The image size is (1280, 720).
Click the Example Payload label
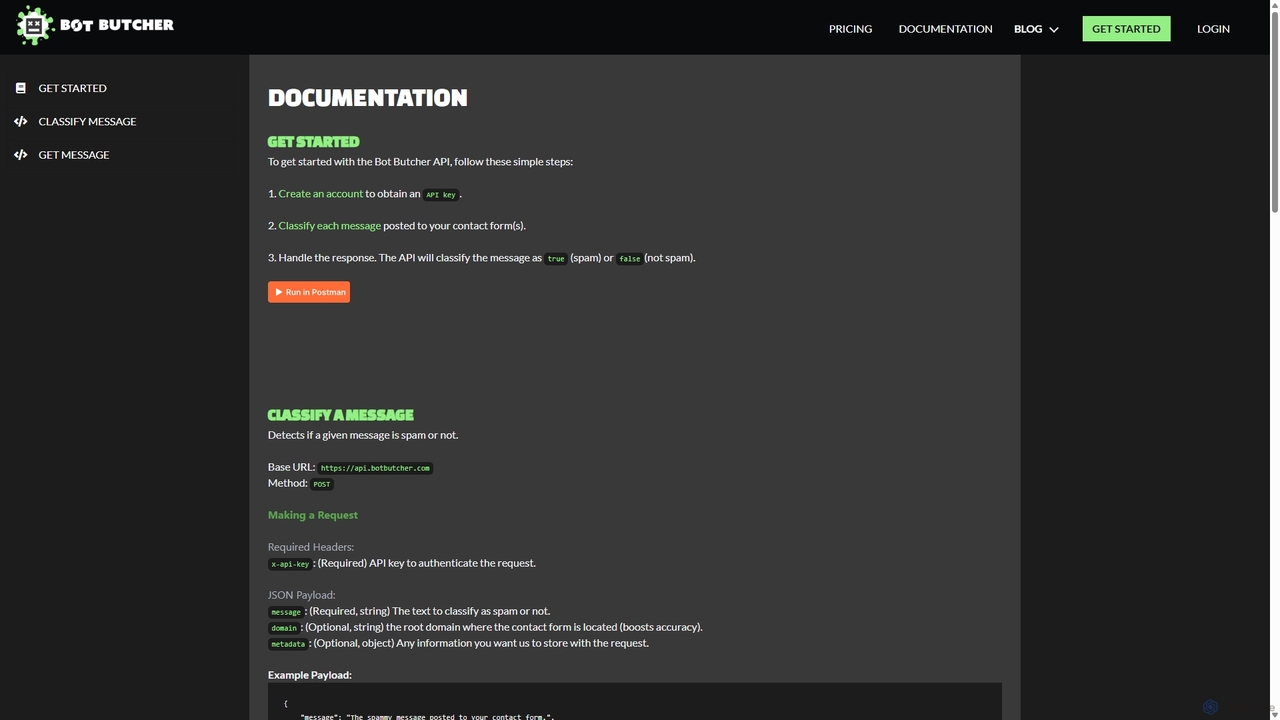(310, 675)
